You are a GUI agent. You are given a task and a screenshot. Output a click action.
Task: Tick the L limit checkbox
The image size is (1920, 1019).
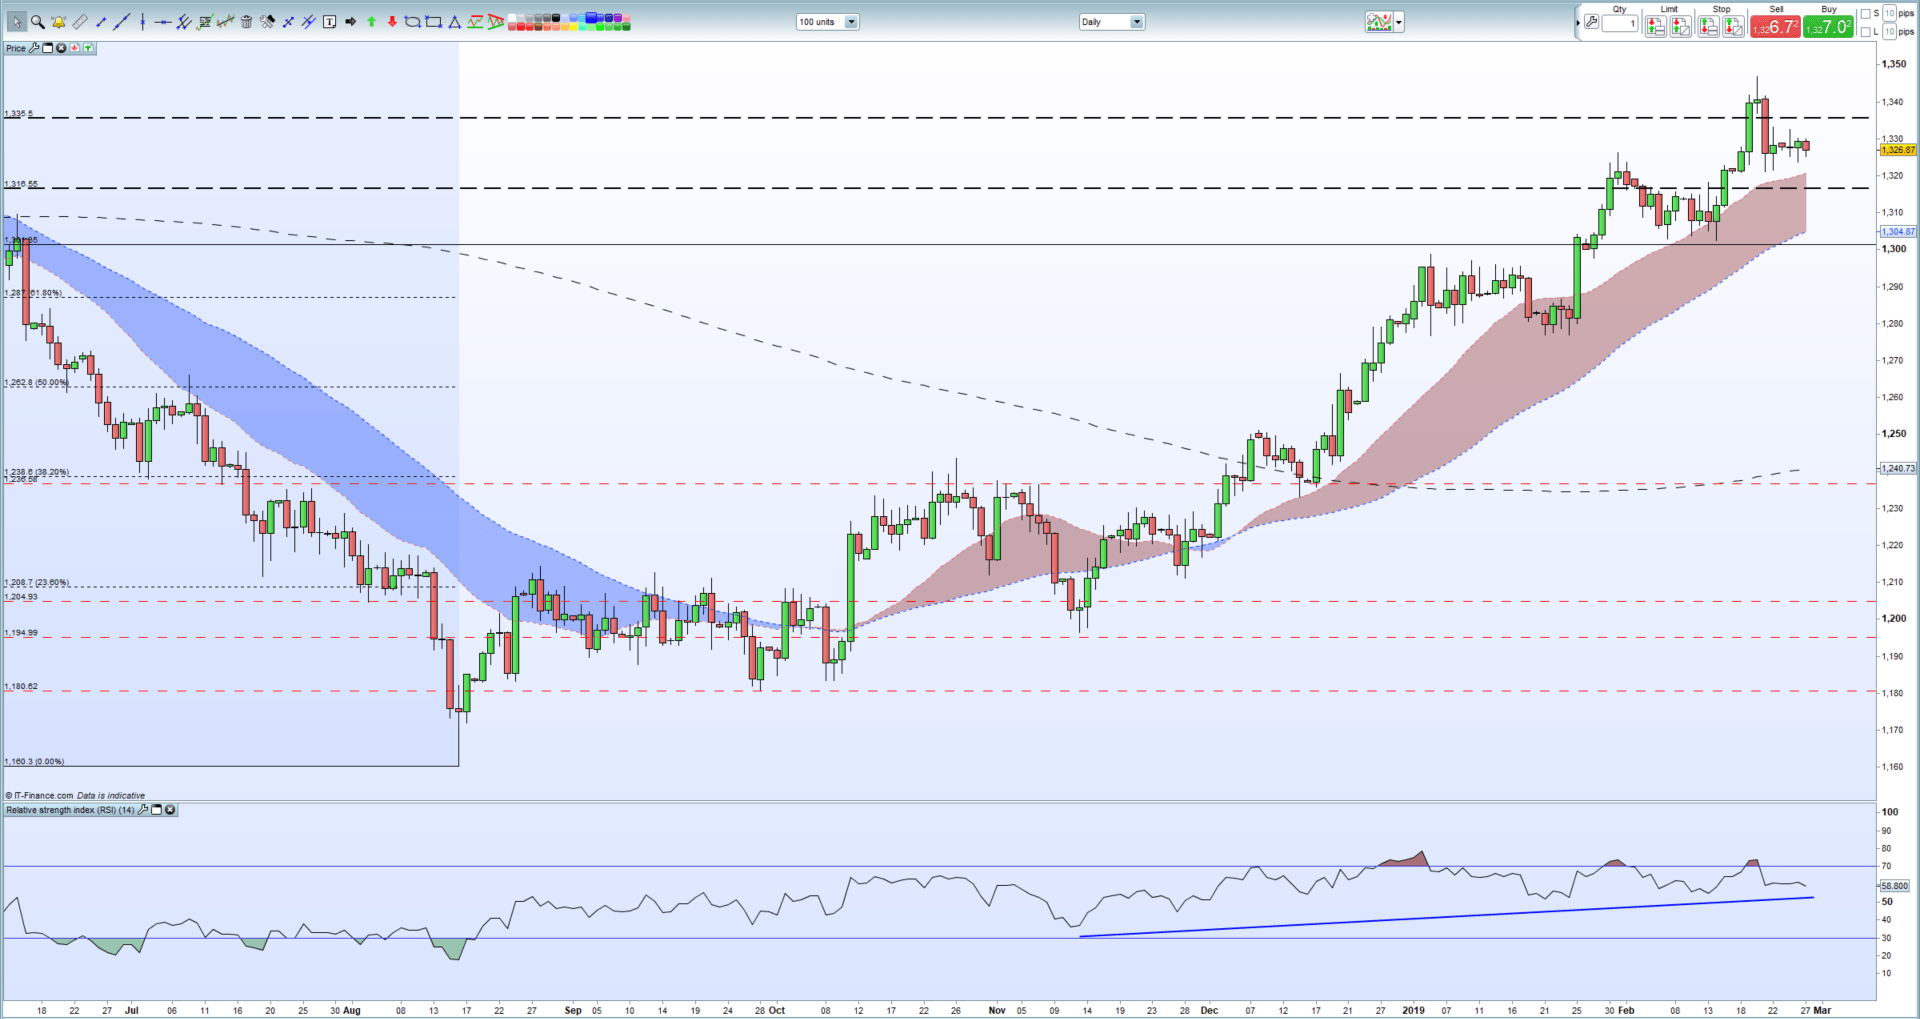pyautogui.click(x=1865, y=32)
